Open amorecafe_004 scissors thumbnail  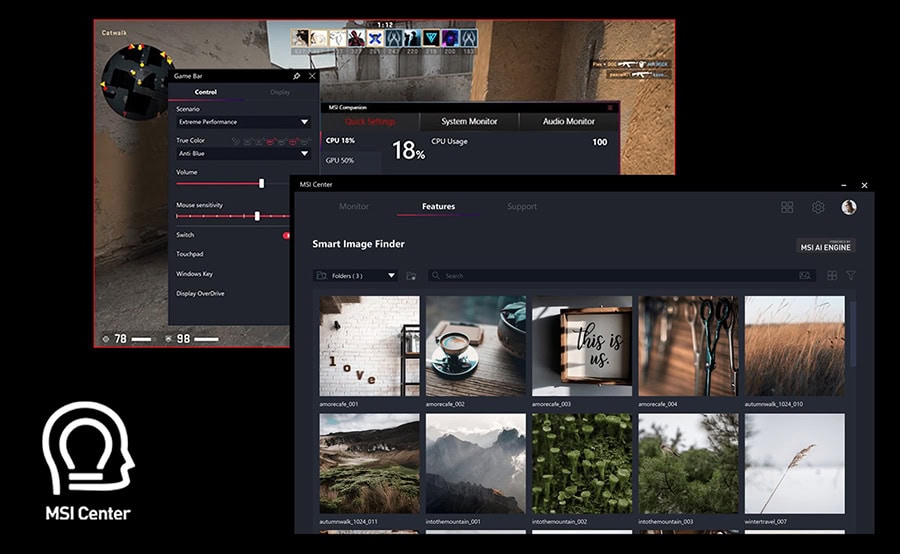(x=688, y=346)
